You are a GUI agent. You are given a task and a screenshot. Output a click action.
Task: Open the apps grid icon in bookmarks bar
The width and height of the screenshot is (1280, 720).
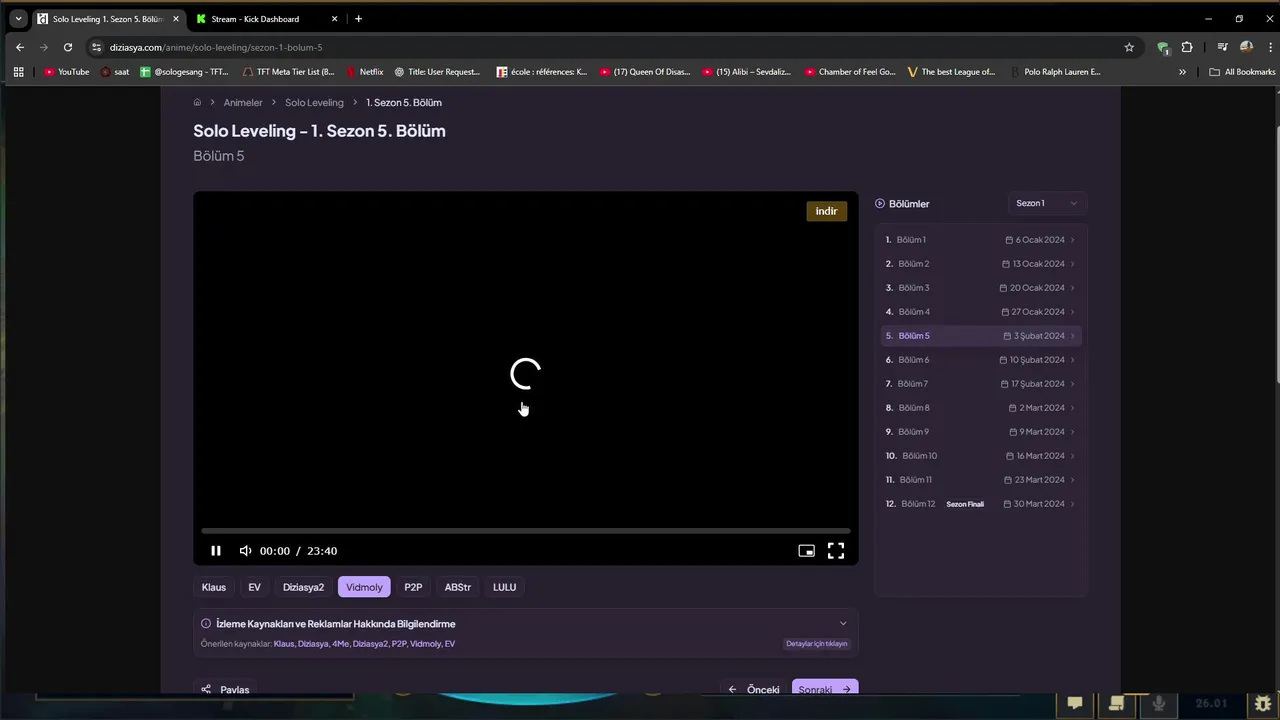[18, 72]
